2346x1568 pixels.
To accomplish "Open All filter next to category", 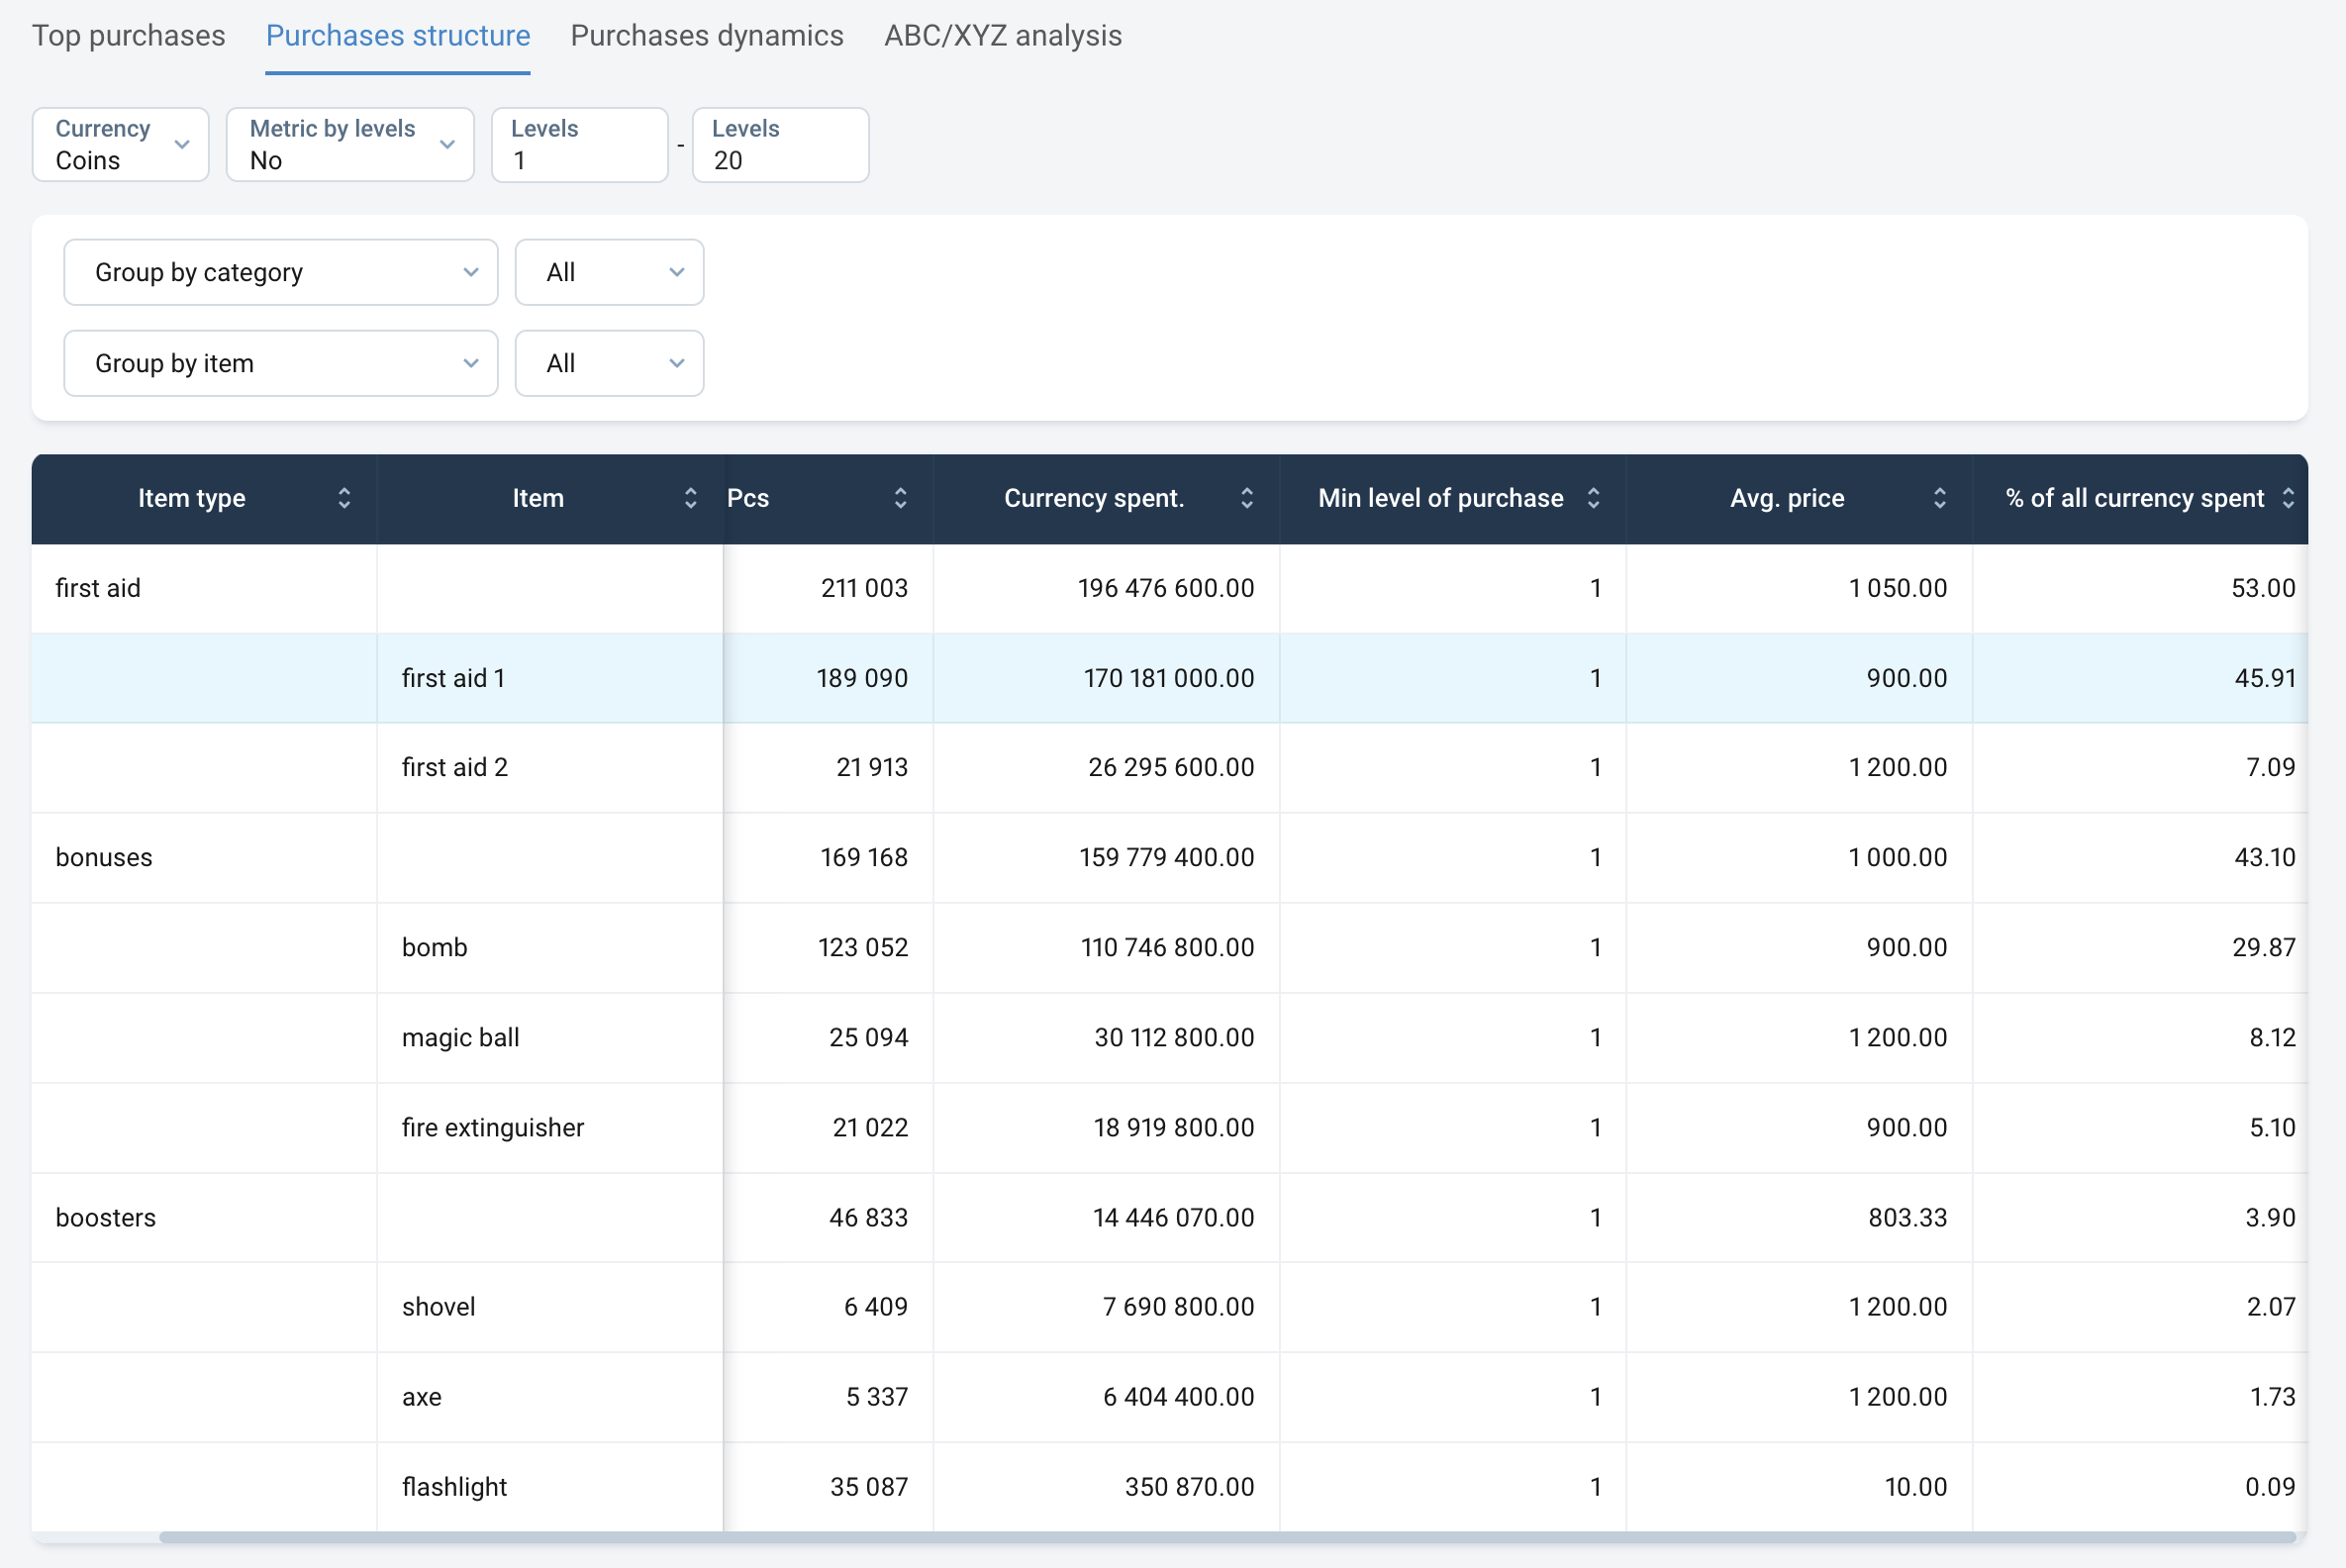I will [609, 272].
